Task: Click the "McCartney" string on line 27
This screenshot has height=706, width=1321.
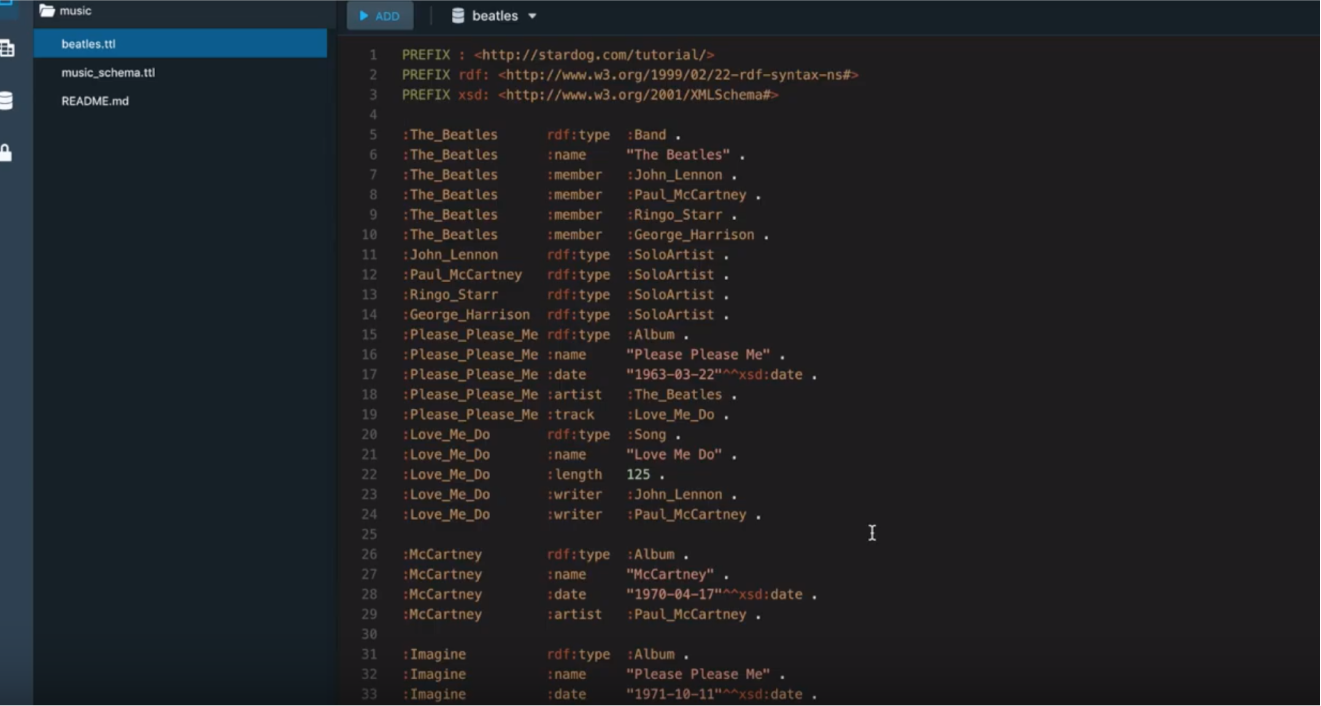Action: pyautogui.click(x=670, y=575)
